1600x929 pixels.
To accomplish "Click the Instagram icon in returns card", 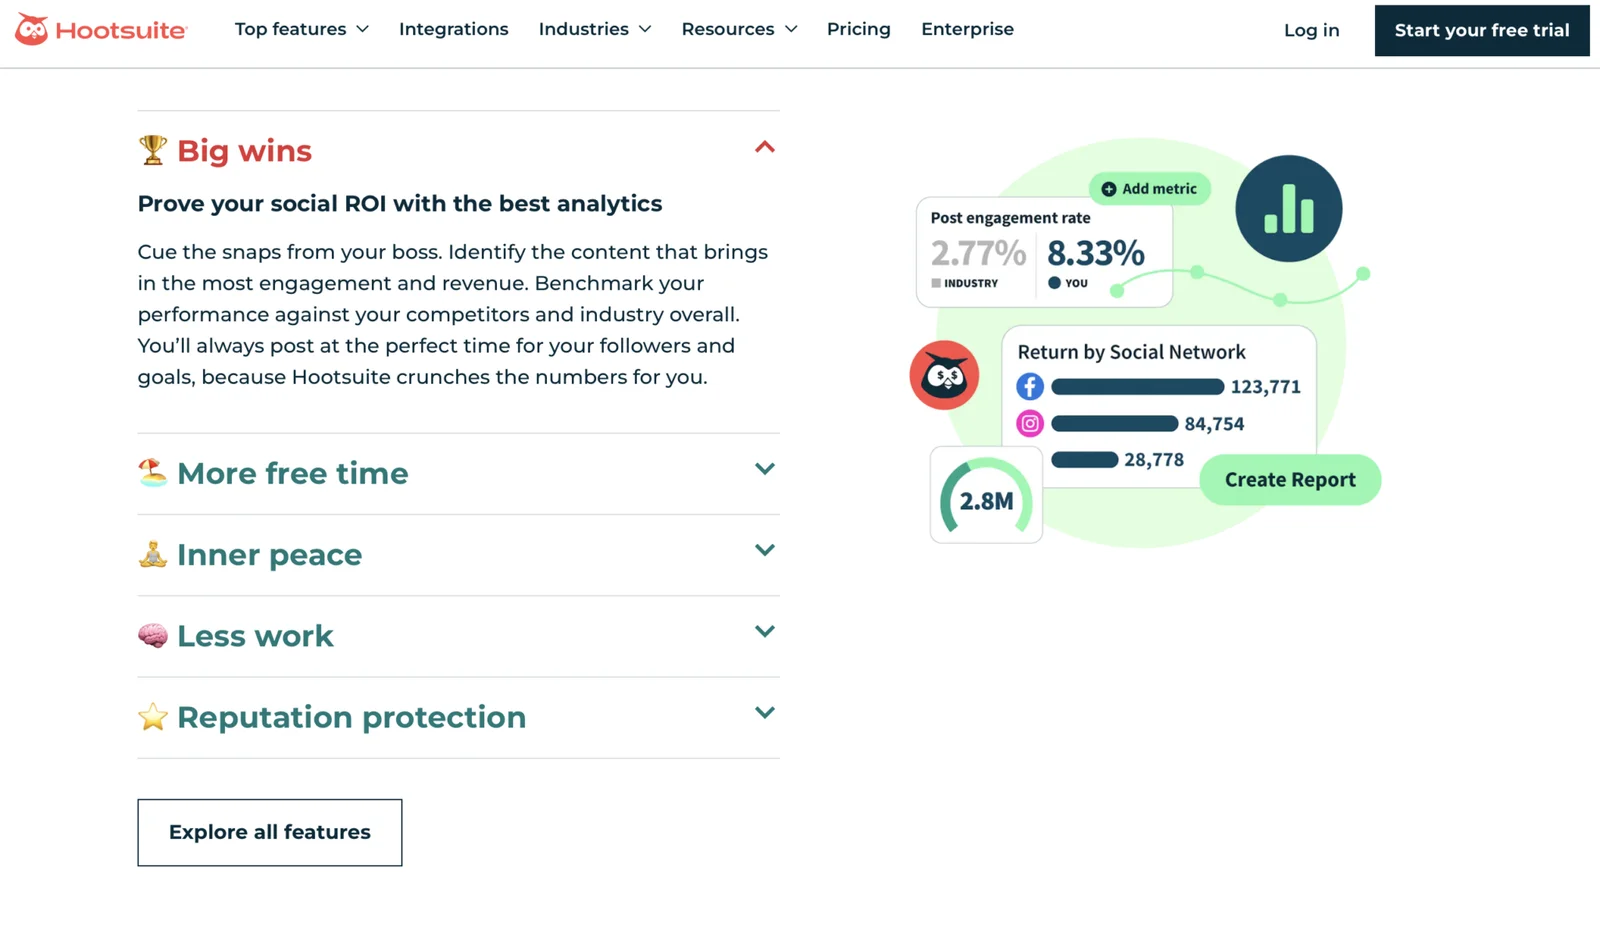I will (1030, 423).
